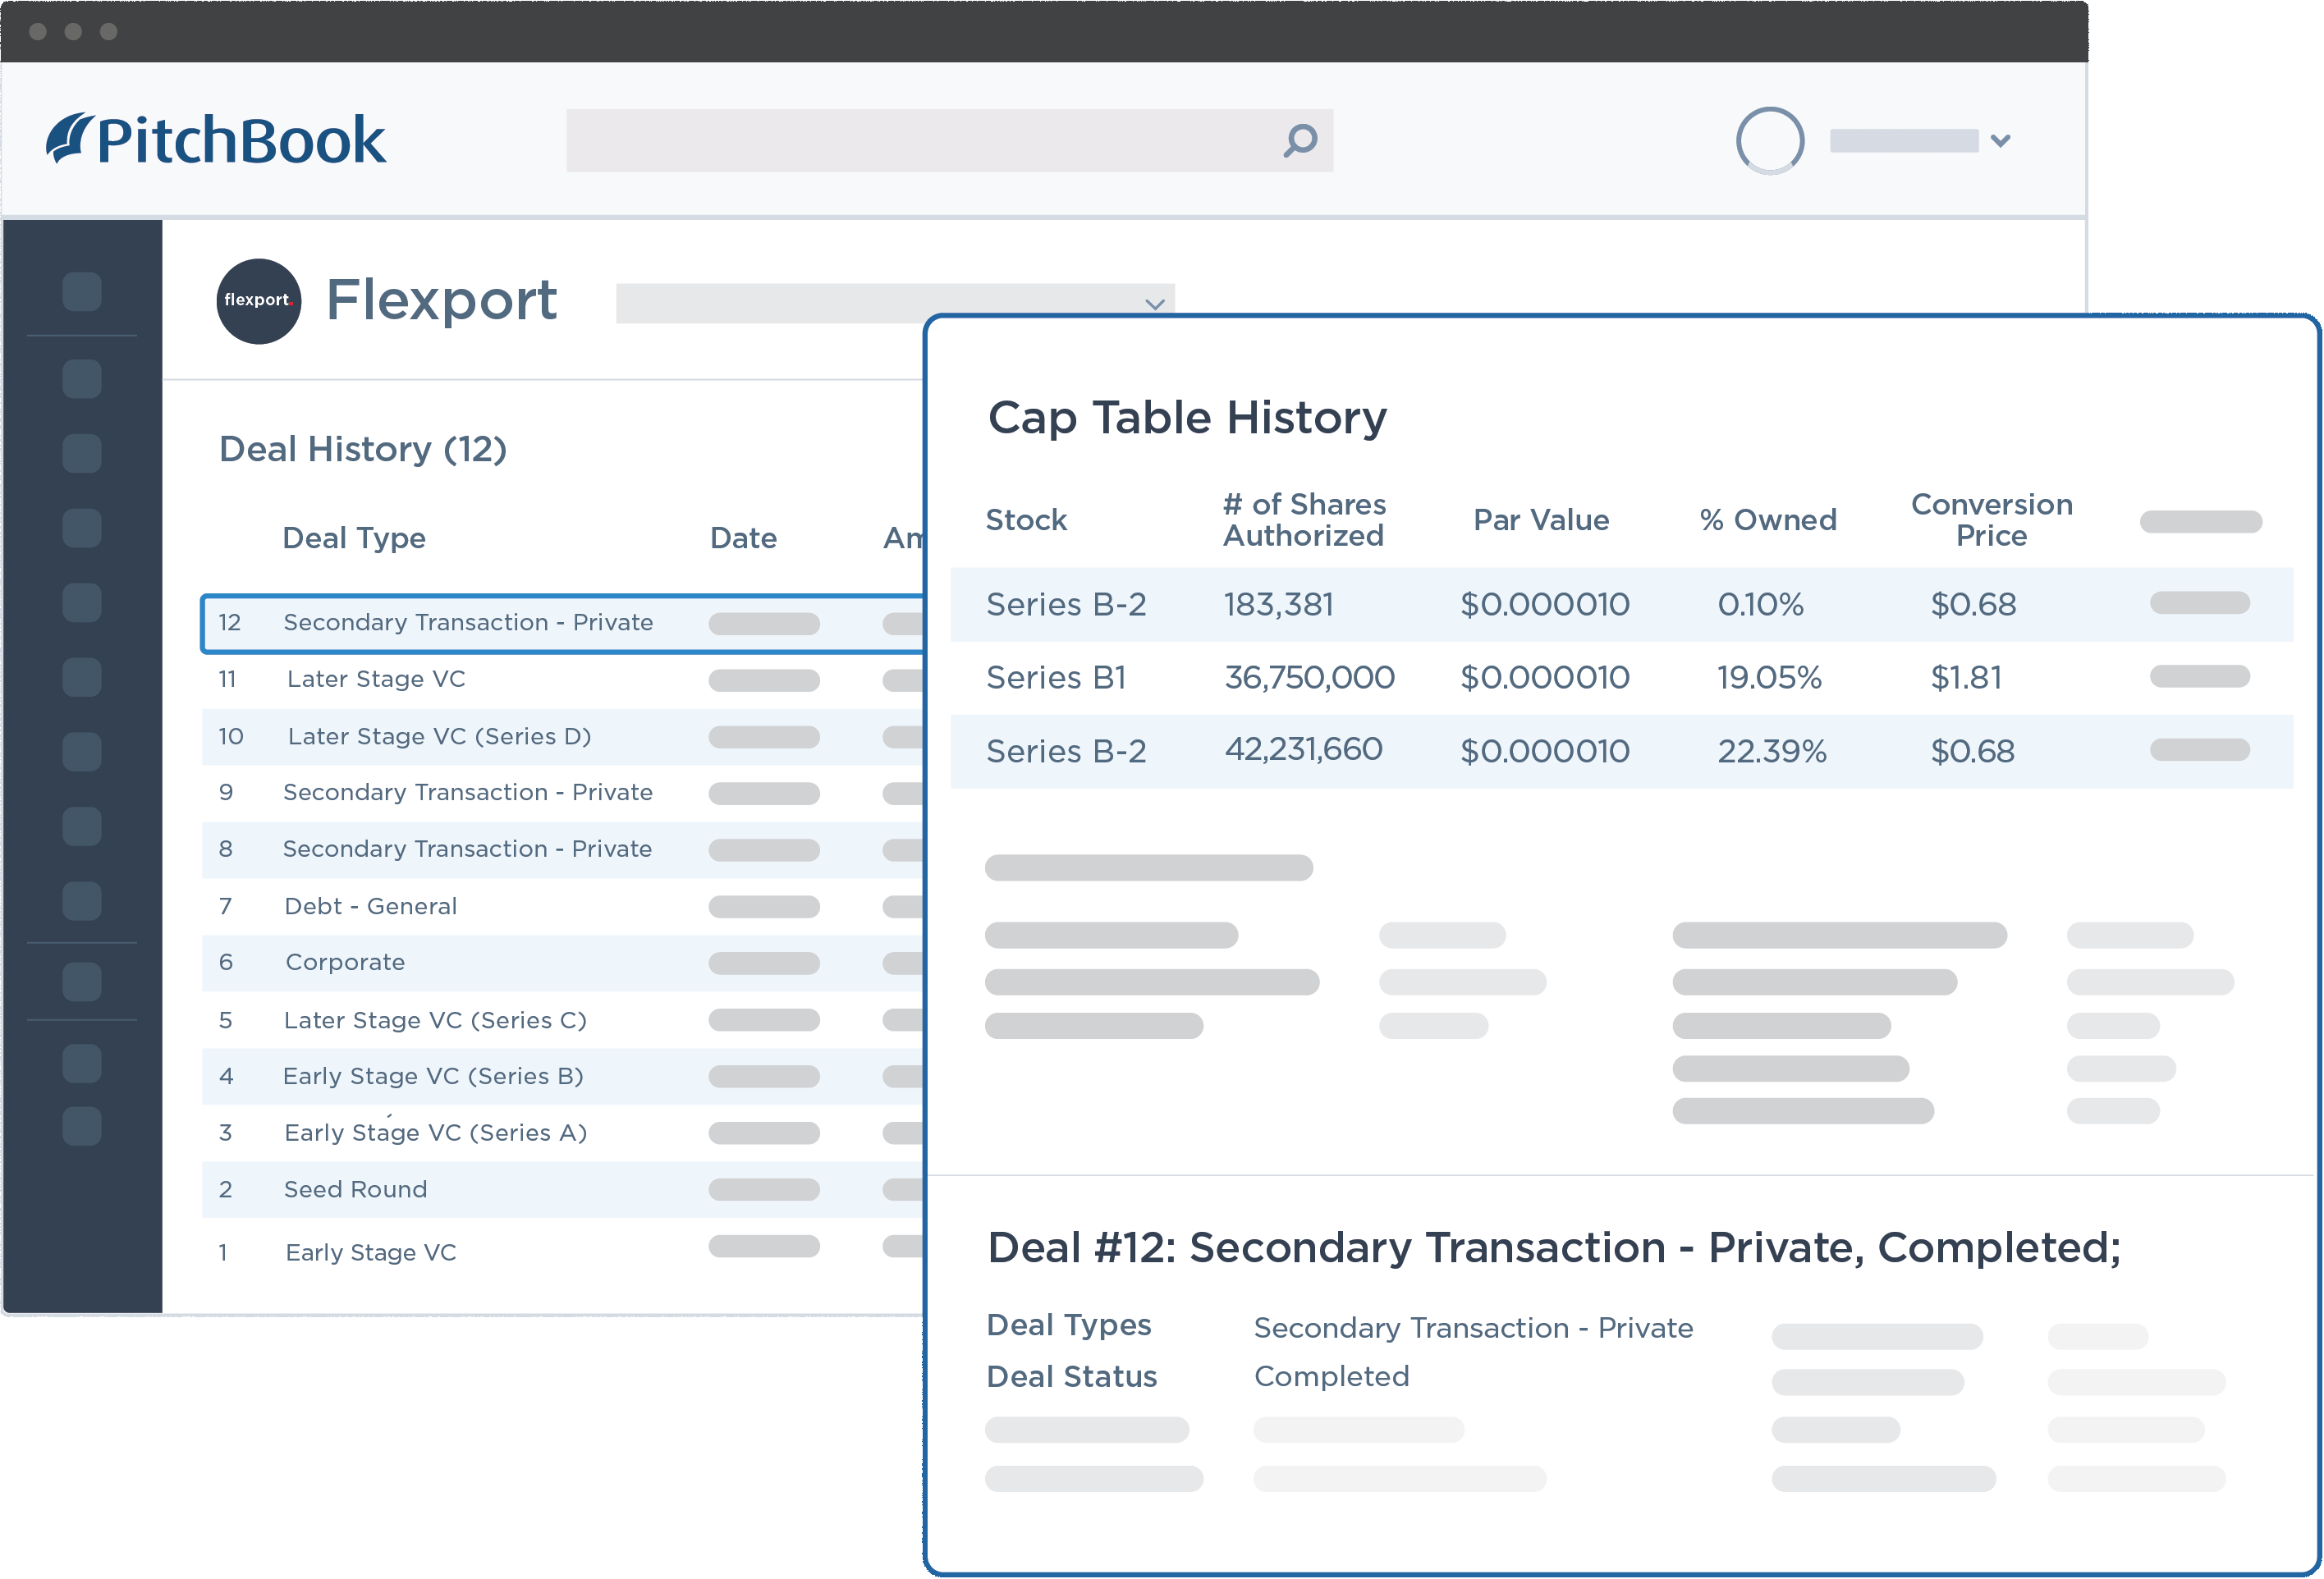This screenshot has height=1579, width=2324.
Task: Click the 183,381 shares cell
Action: pos(1279,605)
